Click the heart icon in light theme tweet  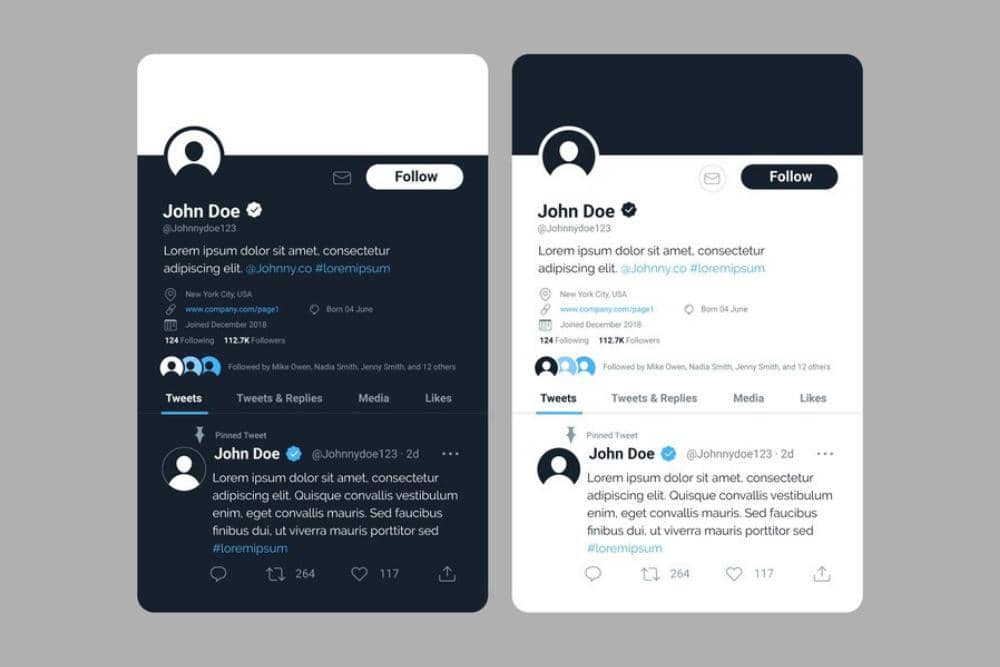[734, 574]
